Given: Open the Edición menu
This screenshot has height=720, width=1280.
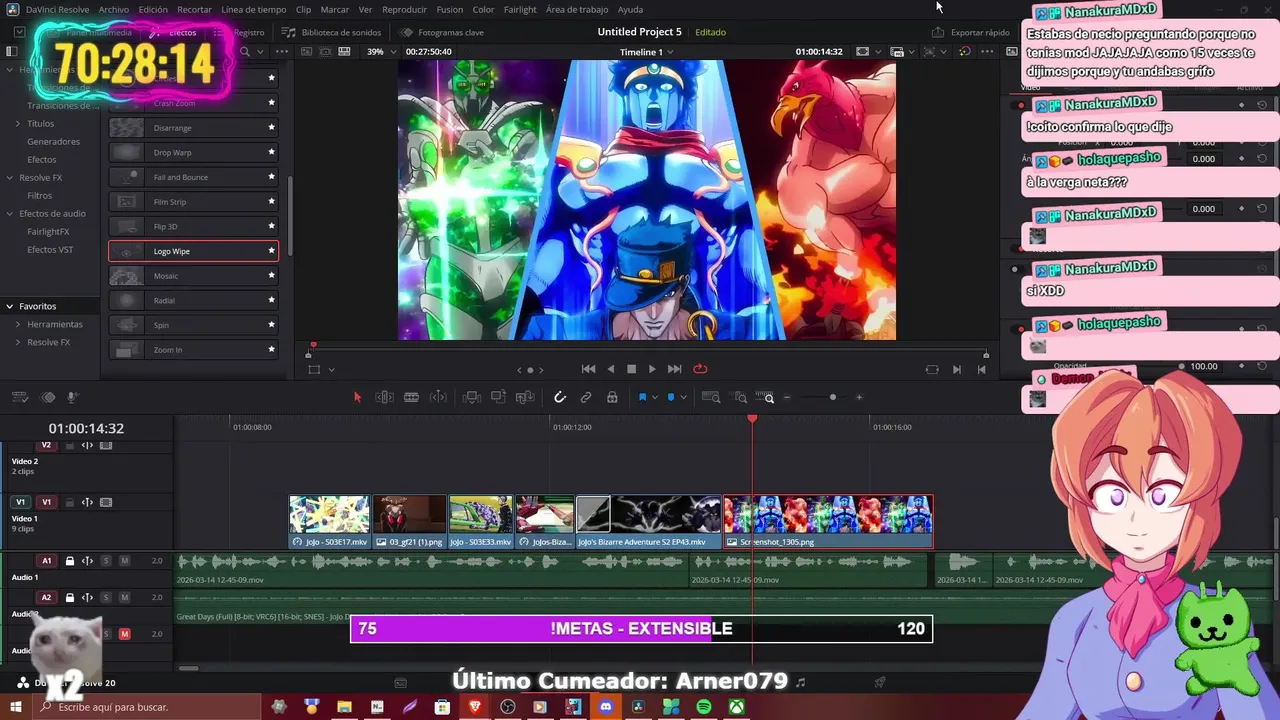Looking at the screenshot, I should coord(153,9).
